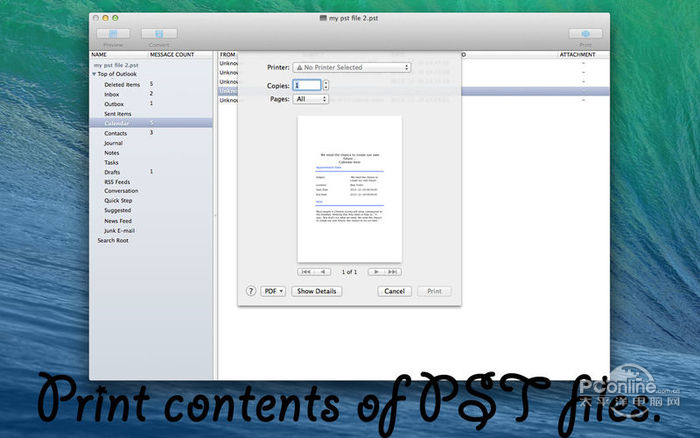Select the Inbox folder
The width and height of the screenshot is (700, 438).
tap(112, 94)
